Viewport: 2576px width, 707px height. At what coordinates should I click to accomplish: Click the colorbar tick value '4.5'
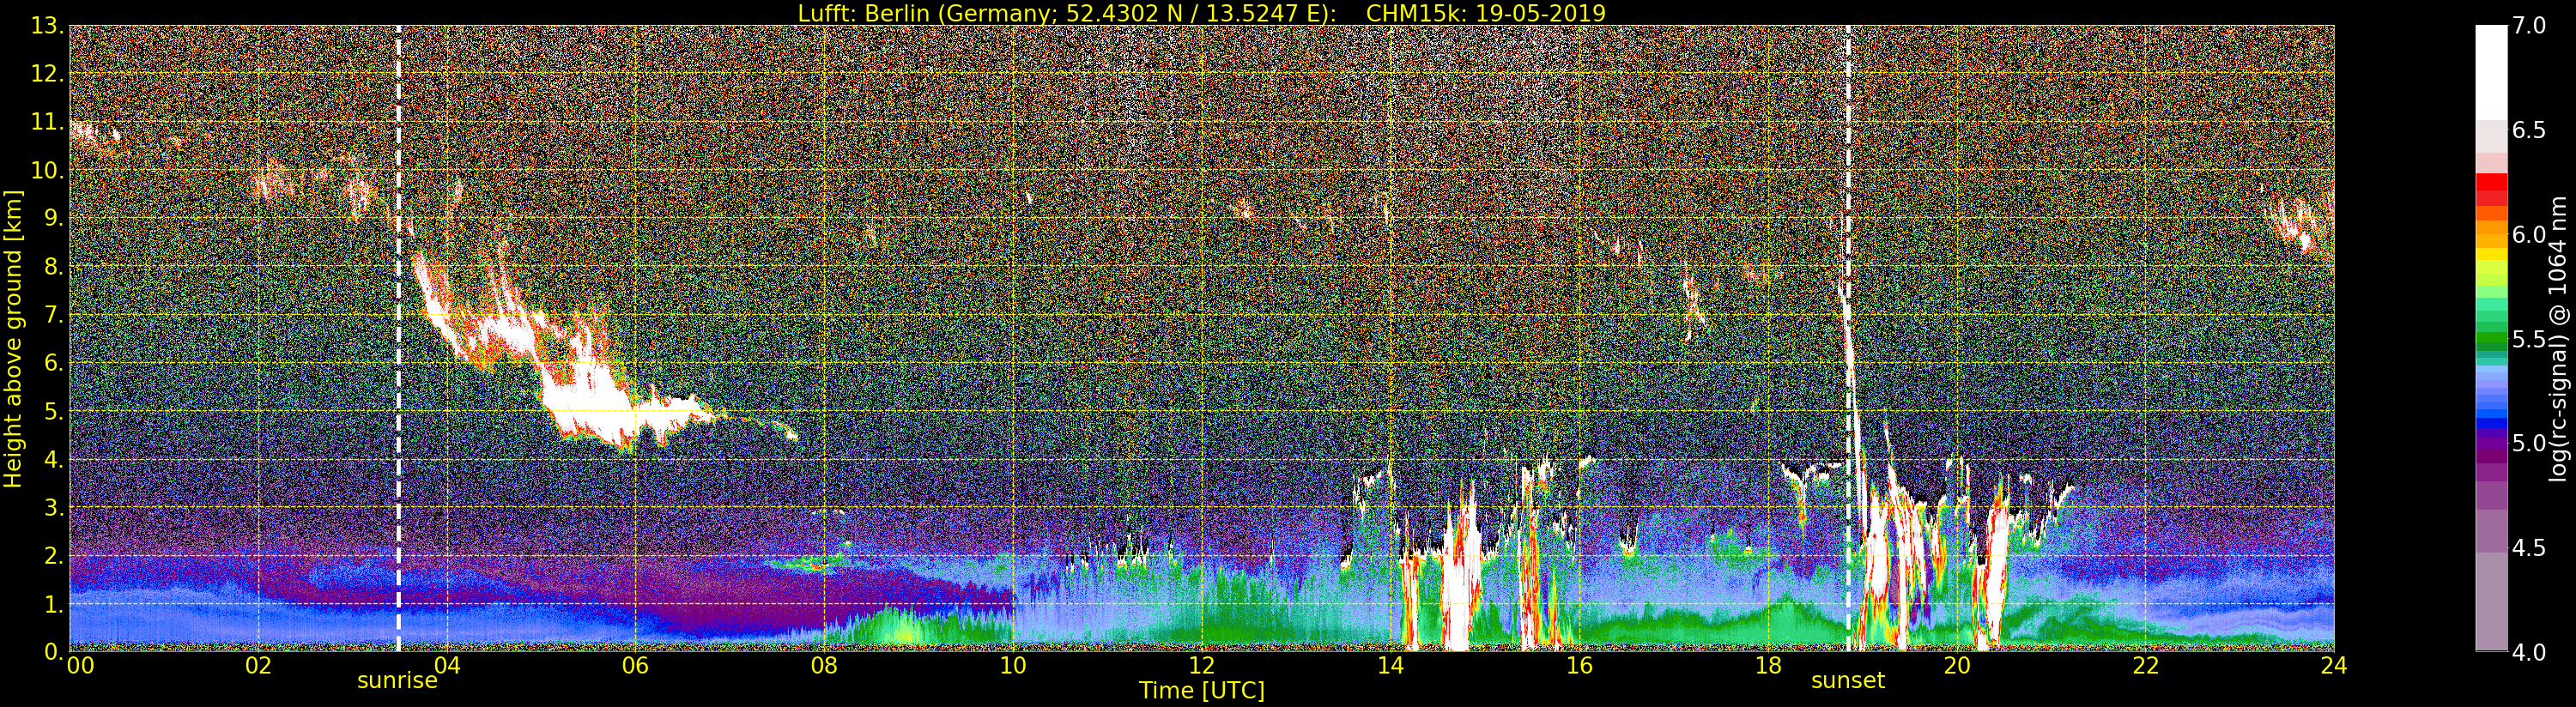[x=2529, y=548]
